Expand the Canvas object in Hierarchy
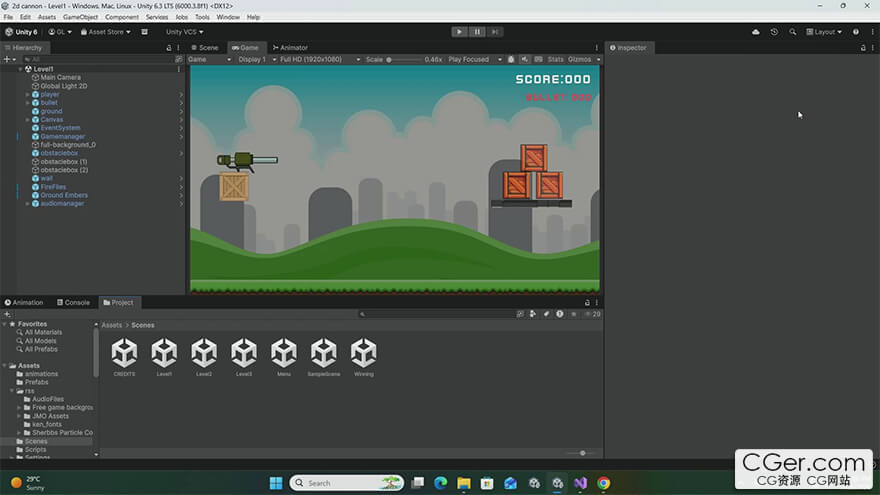 click(28, 120)
